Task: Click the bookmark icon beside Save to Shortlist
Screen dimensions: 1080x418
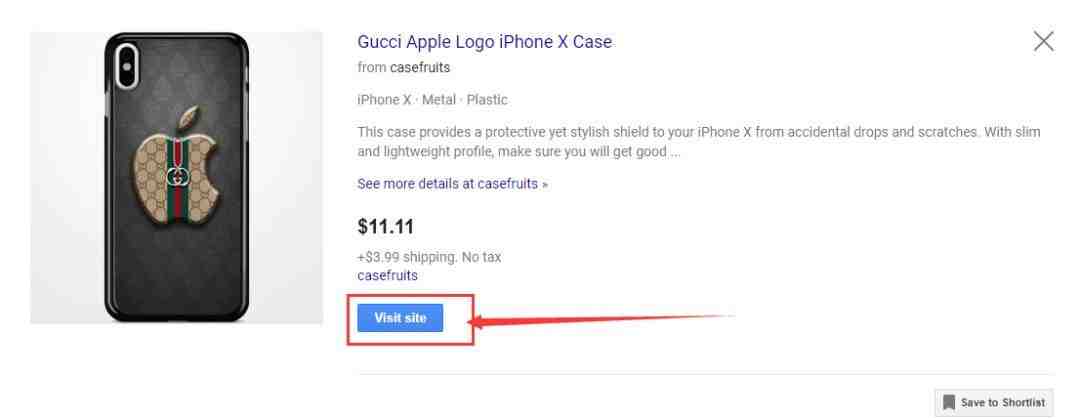Action: (x=948, y=402)
